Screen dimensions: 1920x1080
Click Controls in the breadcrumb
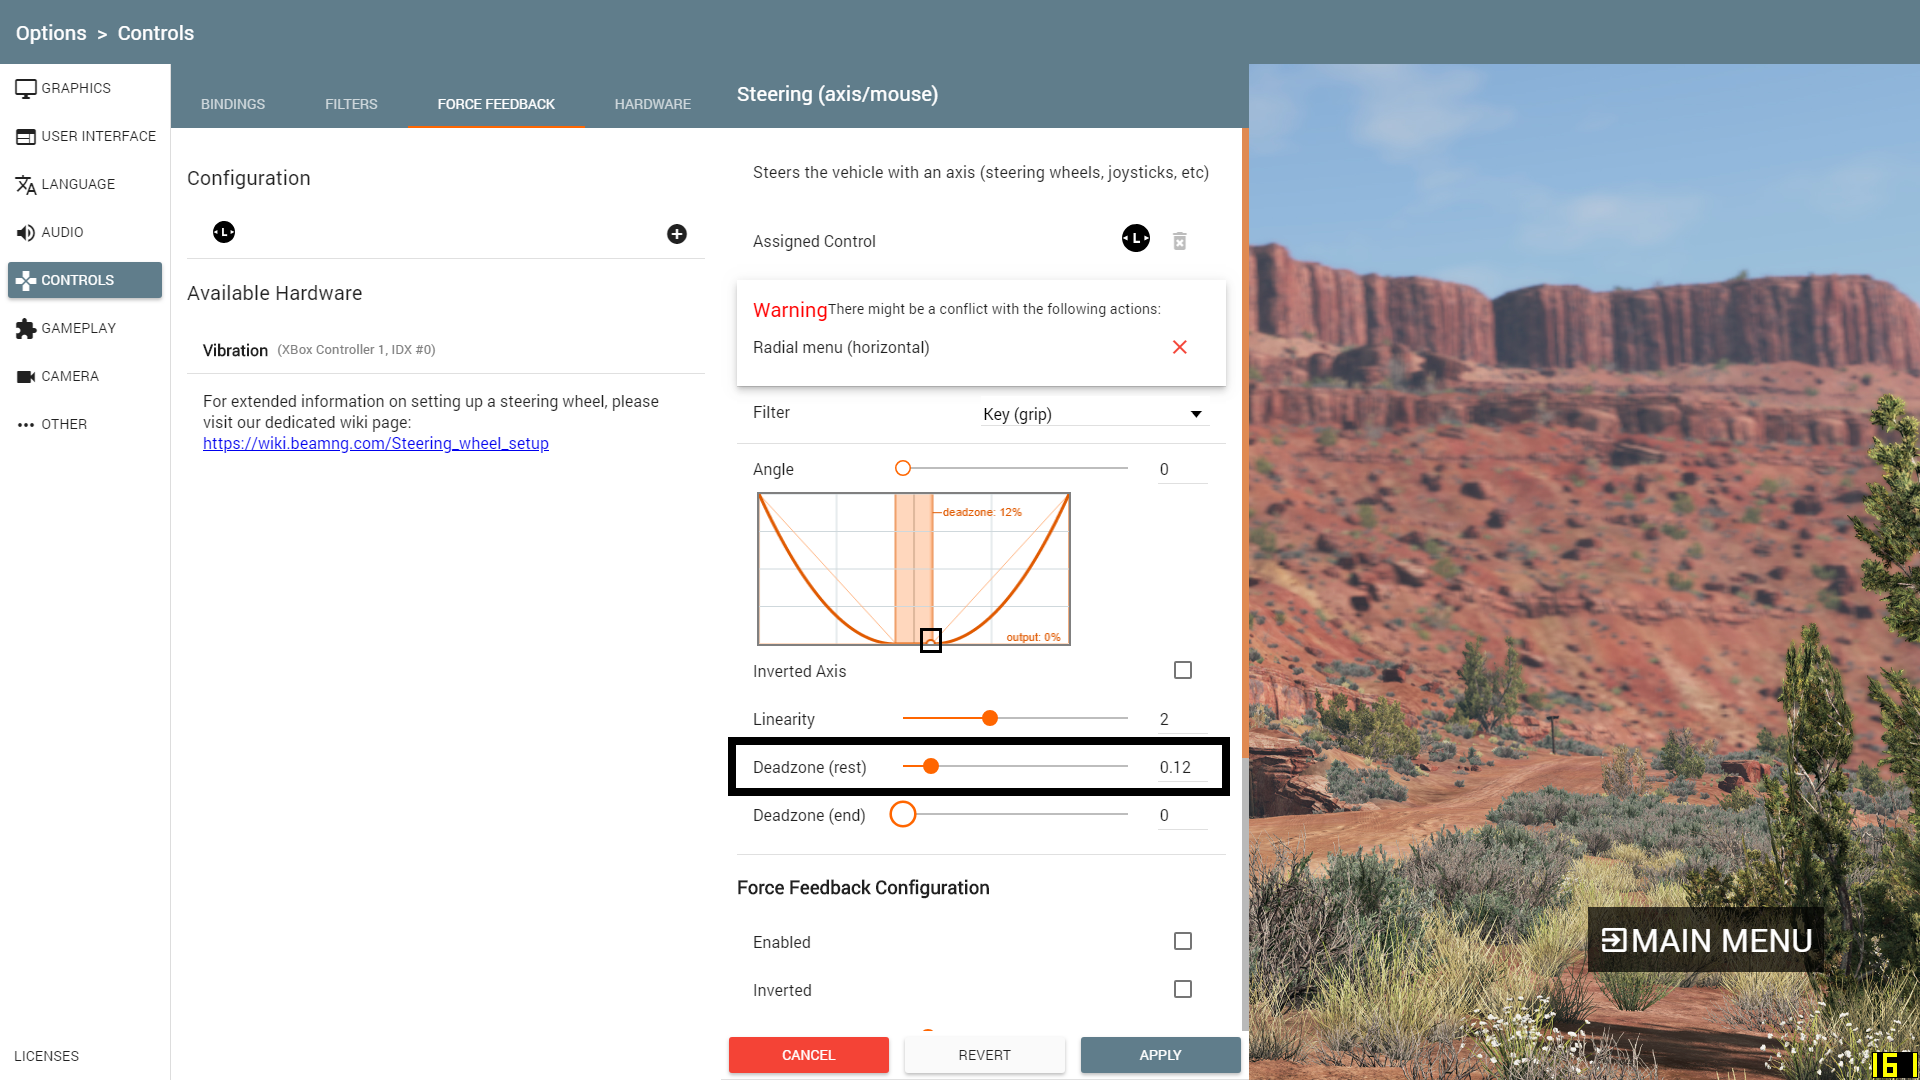(156, 33)
